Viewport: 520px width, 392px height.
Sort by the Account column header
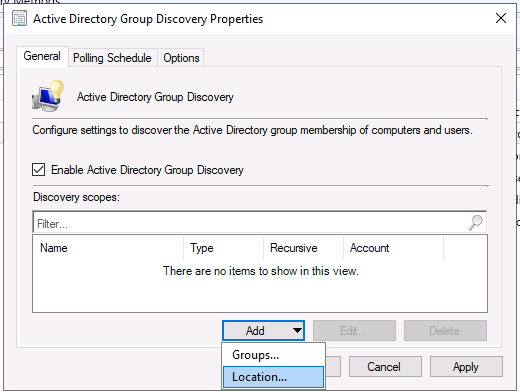393,248
